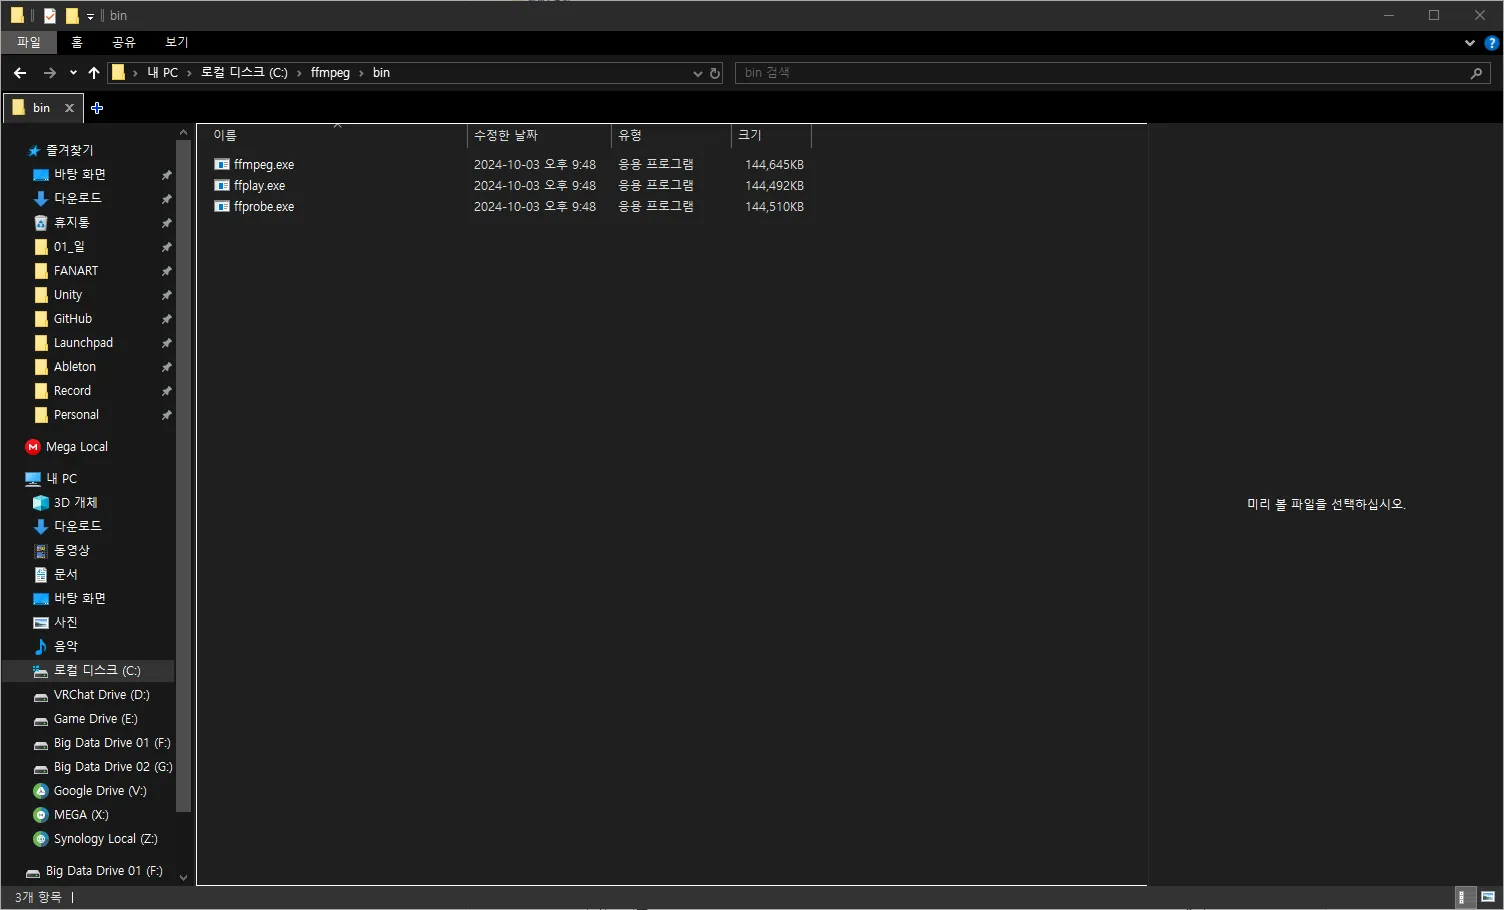
Task: Open the 홈 ribbon tab
Action: tap(77, 42)
